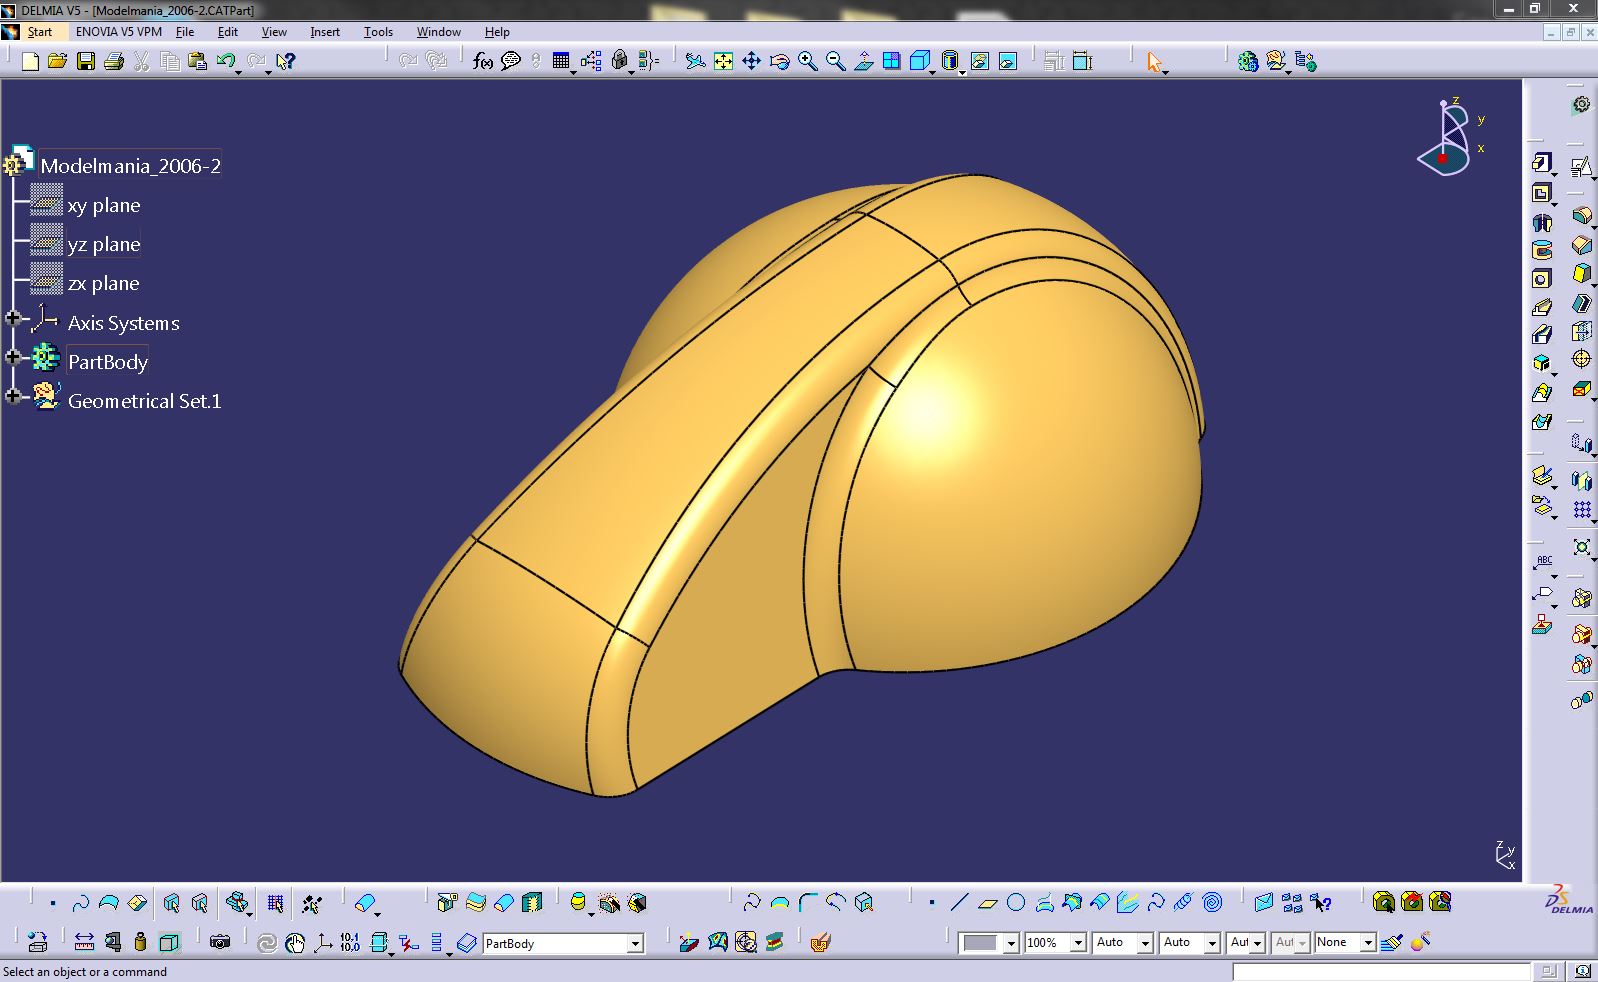Click the Formula f(x) icon
This screenshot has width=1598, height=982.
[x=482, y=62]
